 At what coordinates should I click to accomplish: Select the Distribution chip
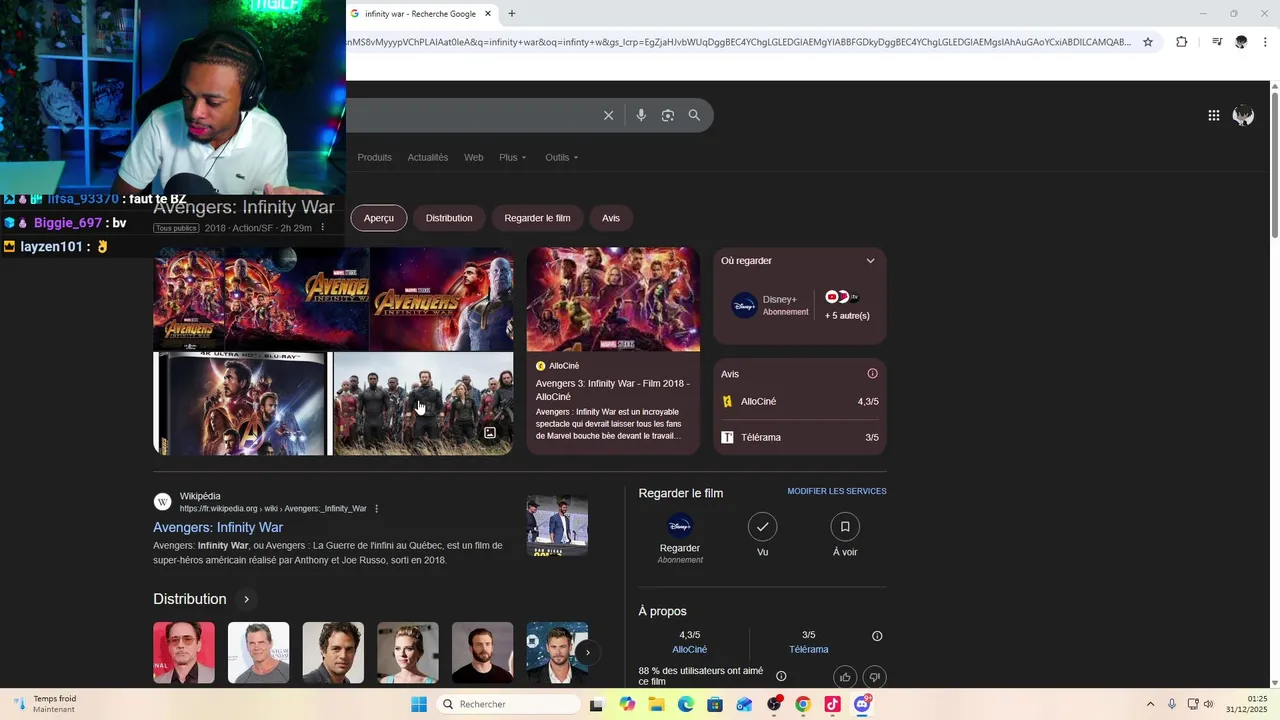point(449,218)
